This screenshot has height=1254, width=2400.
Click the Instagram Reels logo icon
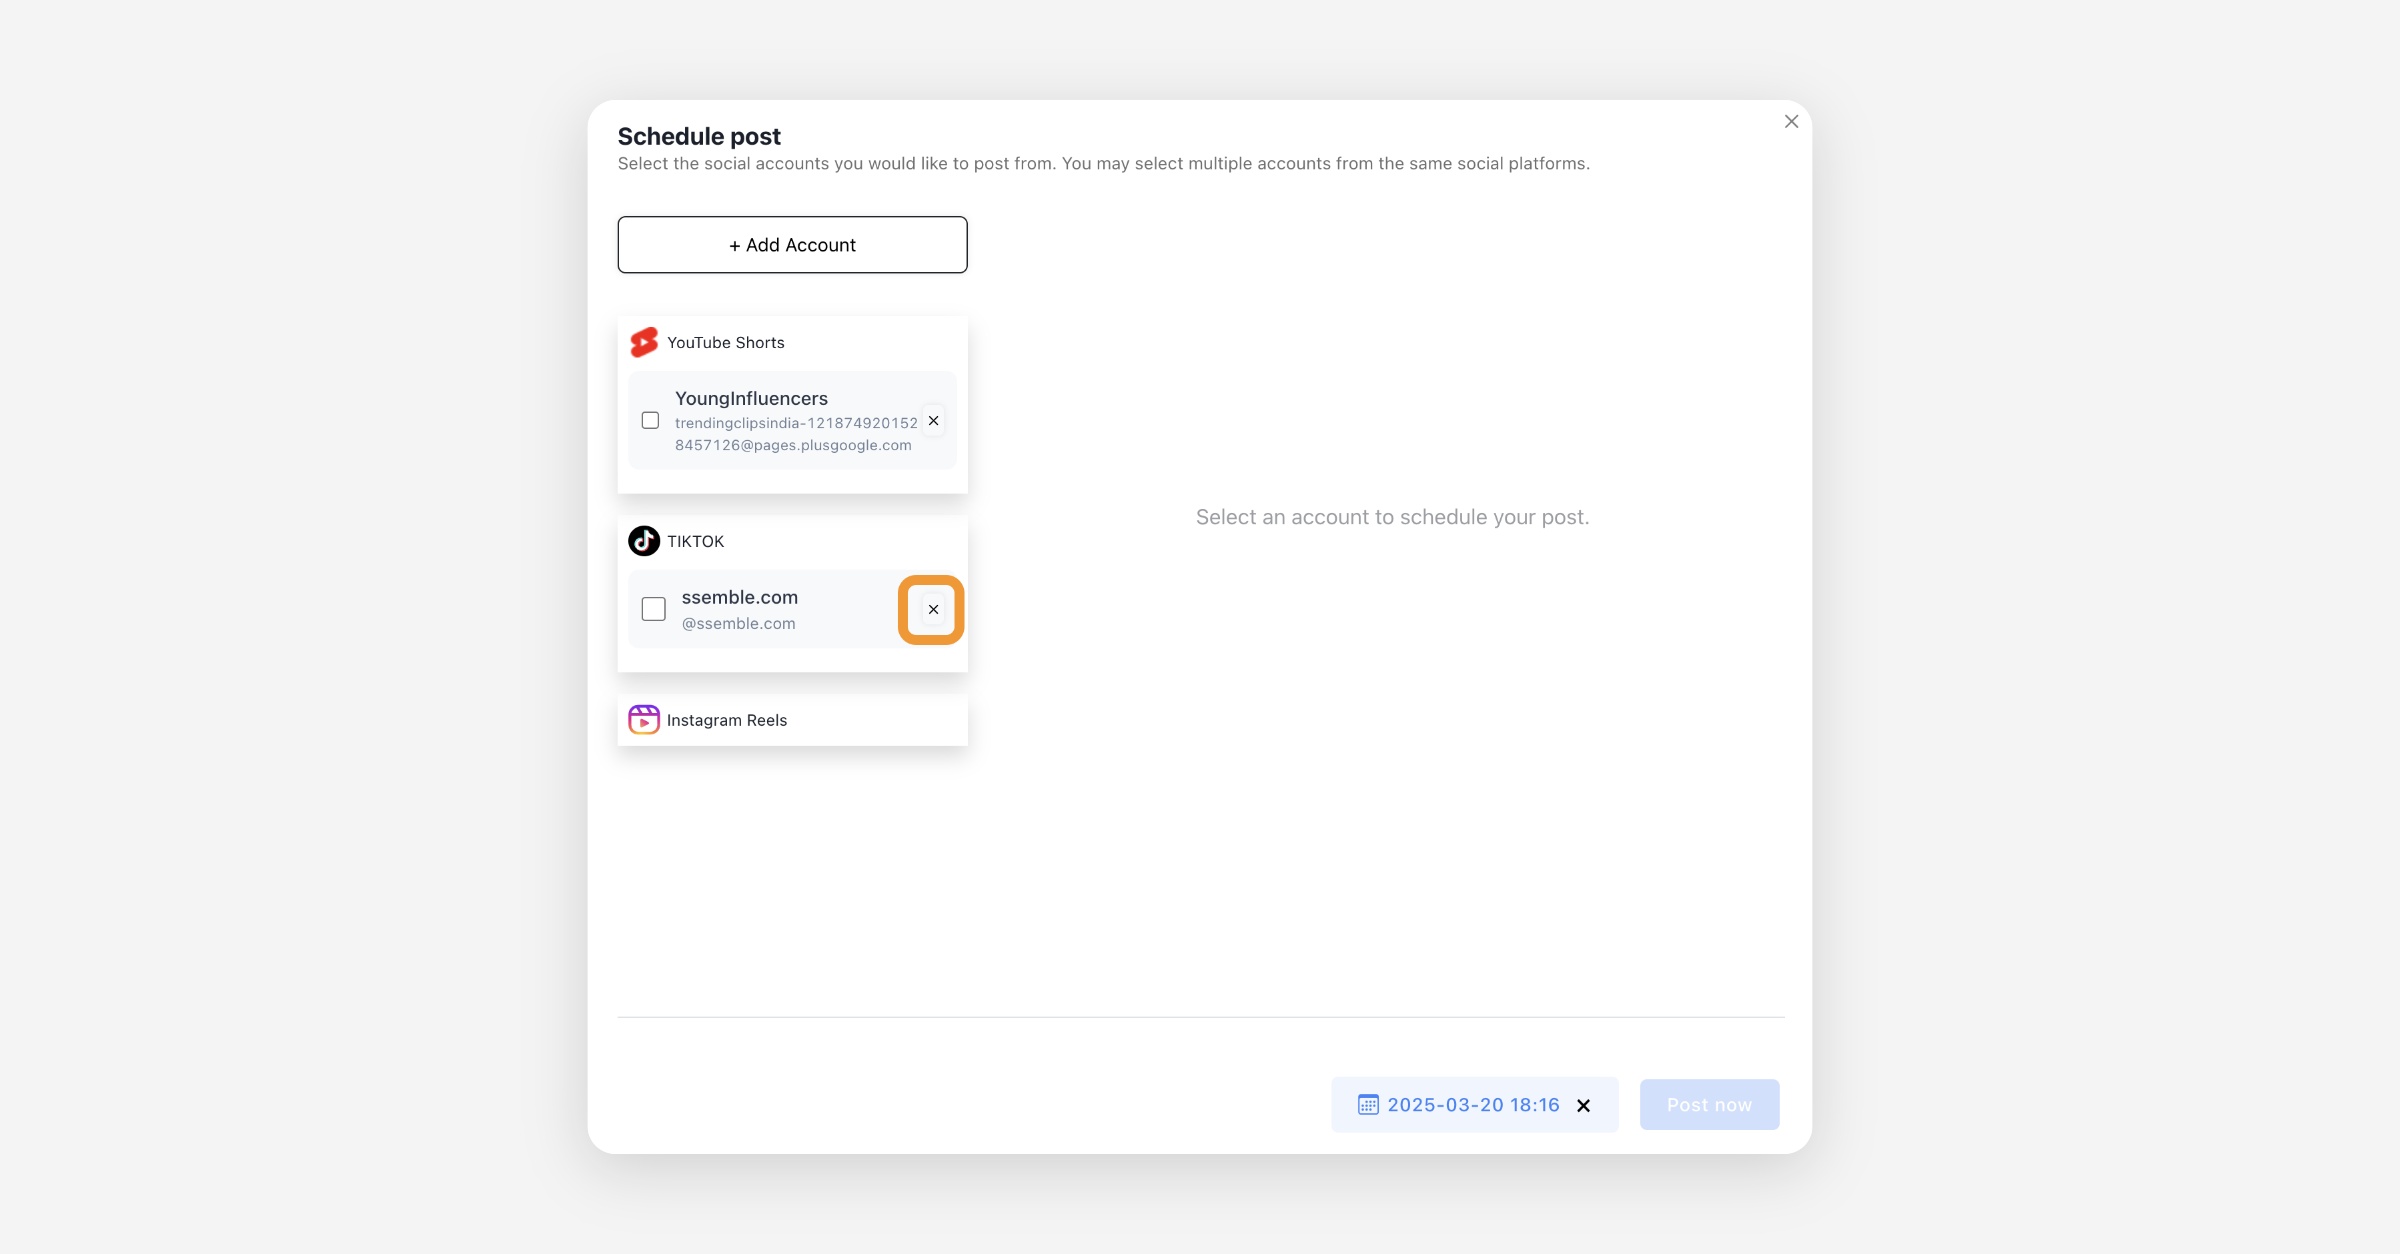[644, 720]
